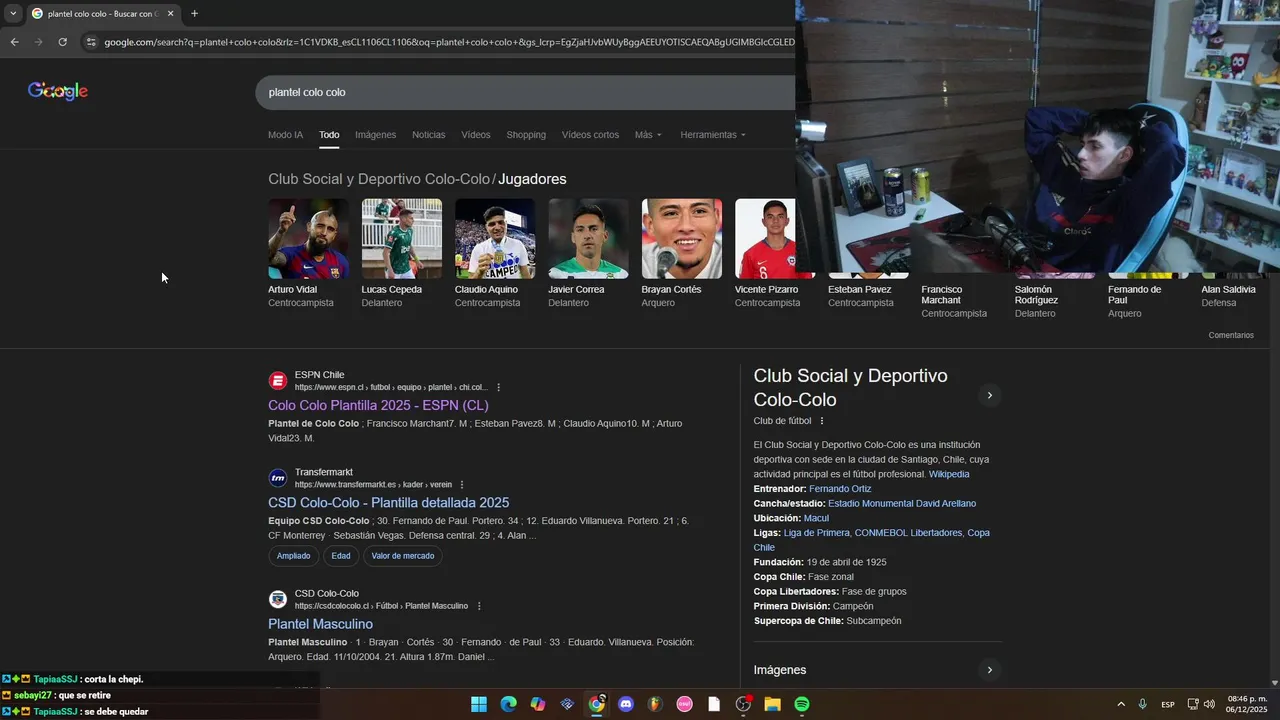Click Fernando Ortiz coach link
The image size is (1280, 720).
tap(840, 489)
